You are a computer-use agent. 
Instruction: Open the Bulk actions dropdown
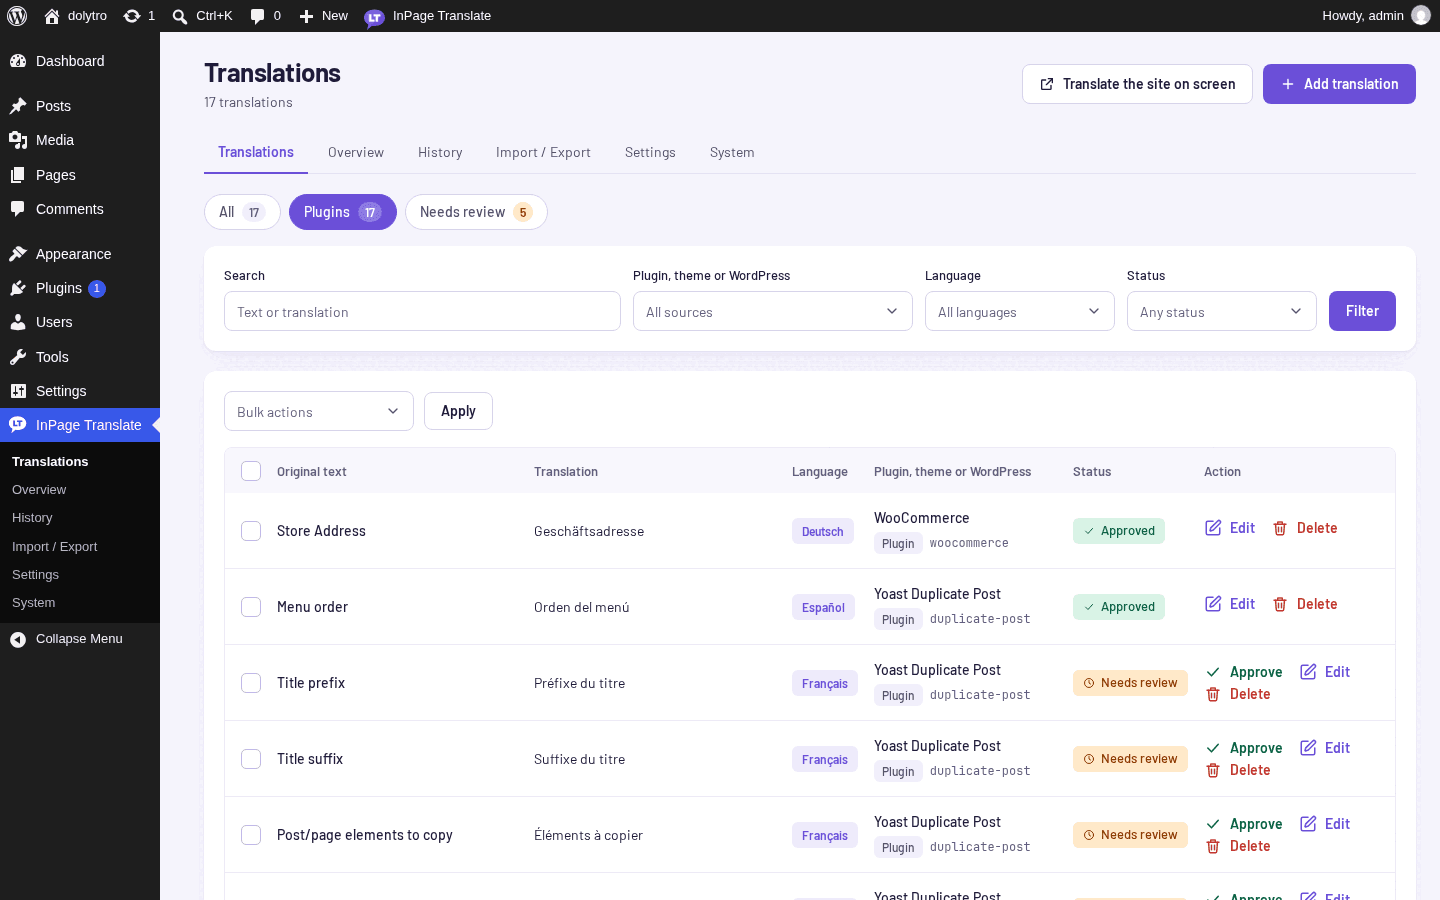319,411
